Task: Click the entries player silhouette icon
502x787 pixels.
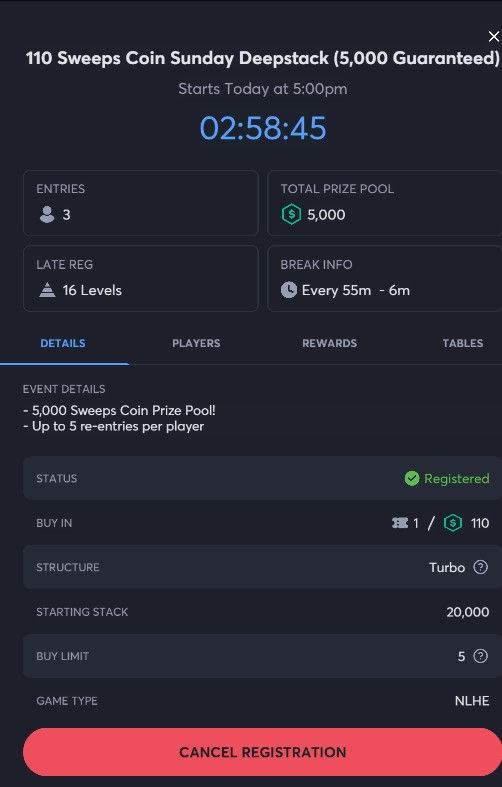Action: pos(47,214)
